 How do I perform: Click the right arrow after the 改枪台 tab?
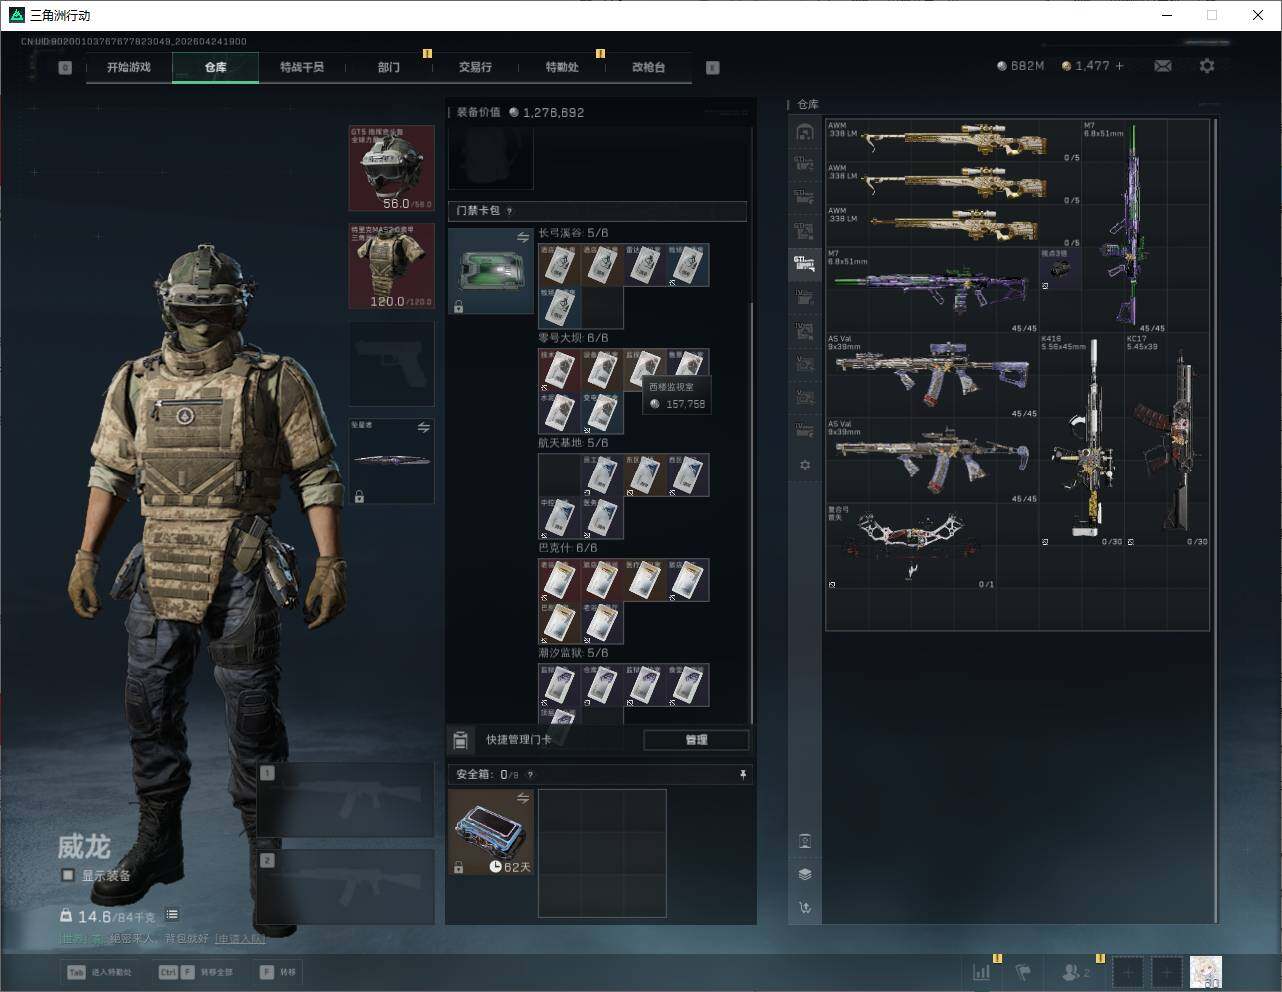[713, 68]
